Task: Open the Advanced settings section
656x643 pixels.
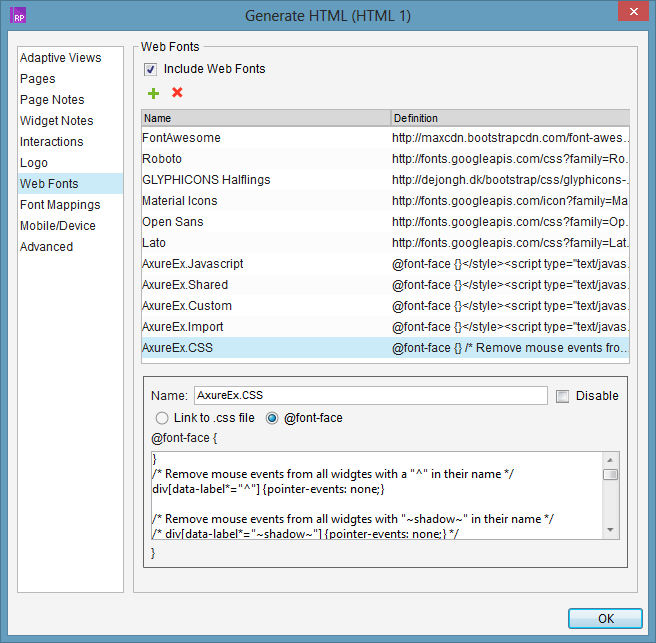Action: coord(47,247)
